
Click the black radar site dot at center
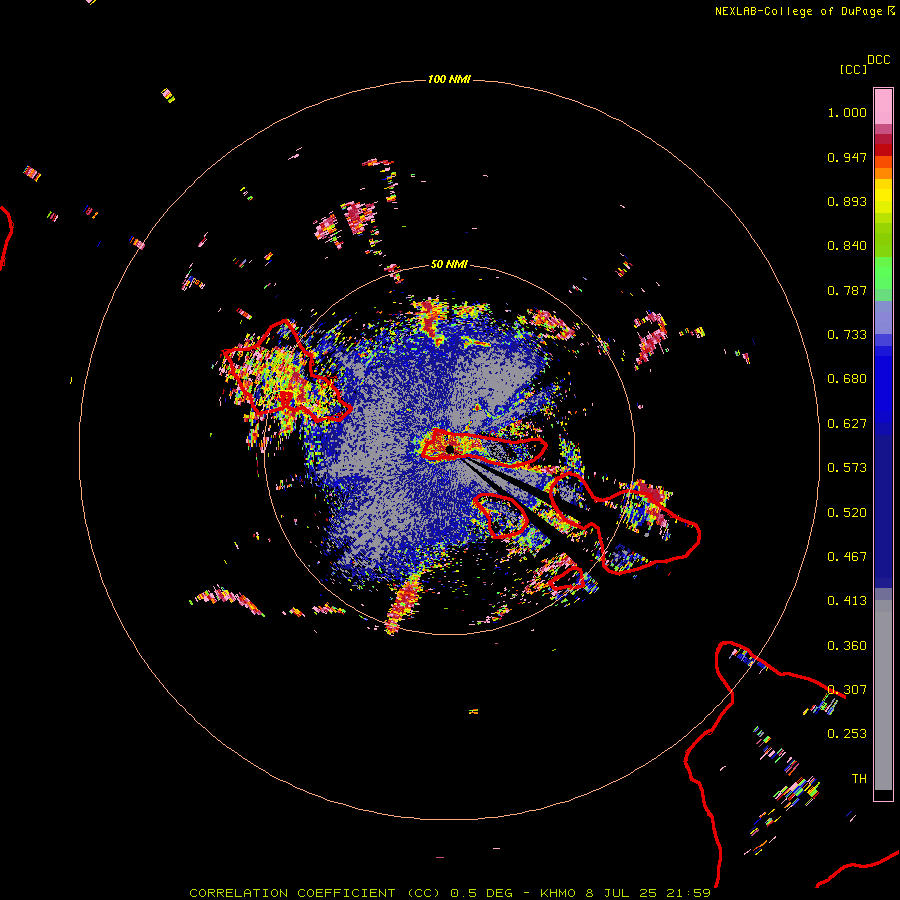[450, 449]
